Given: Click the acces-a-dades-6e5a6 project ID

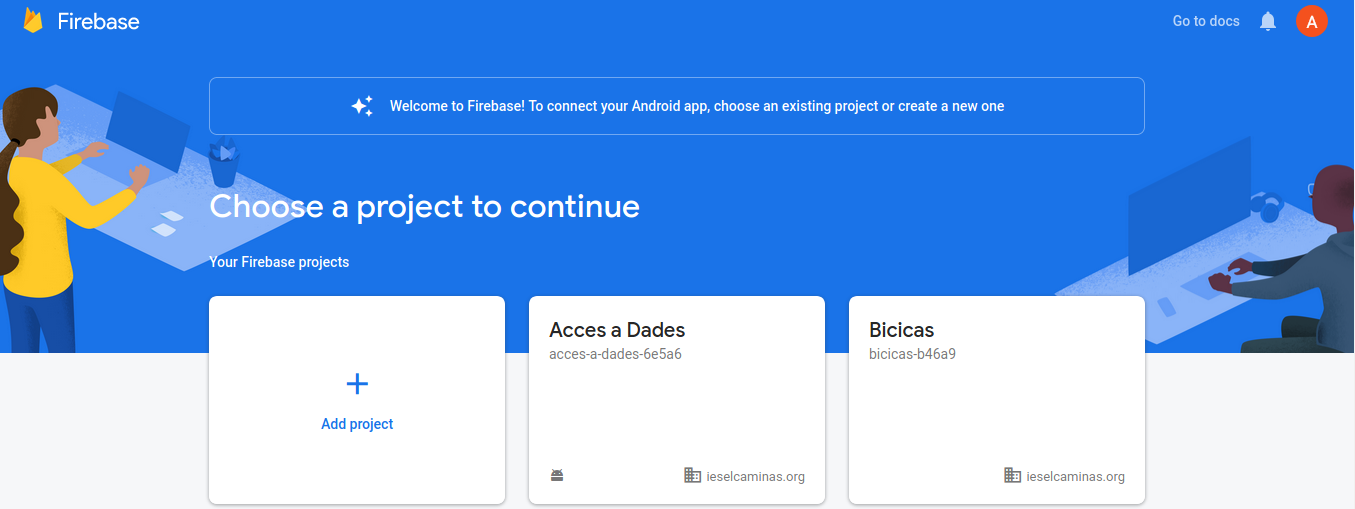Looking at the screenshot, I should (615, 354).
